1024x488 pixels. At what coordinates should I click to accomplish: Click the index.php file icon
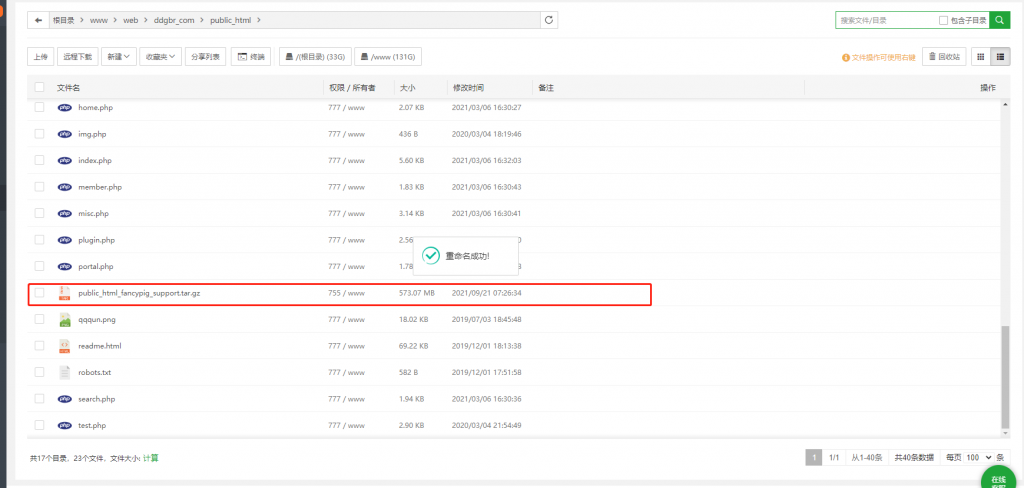65,160
